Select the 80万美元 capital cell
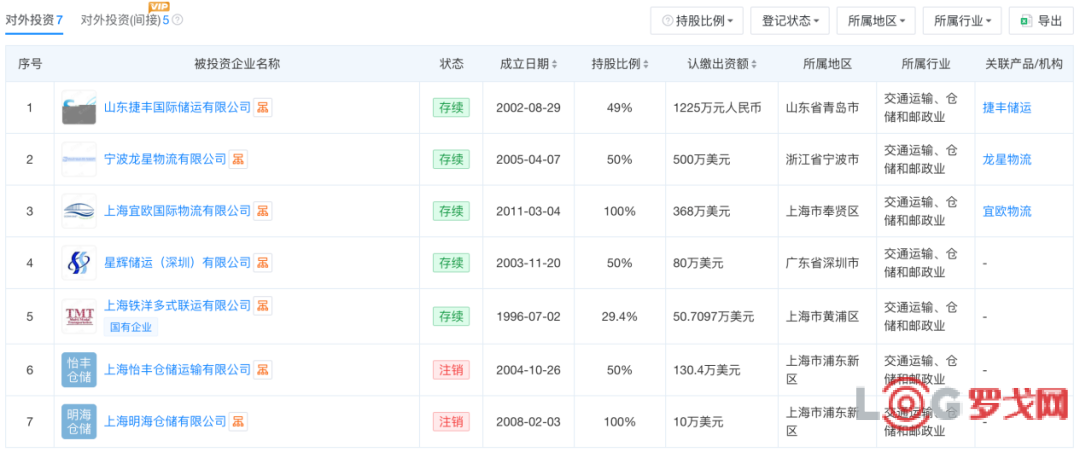1080x458 pixels. coord(698,263)
